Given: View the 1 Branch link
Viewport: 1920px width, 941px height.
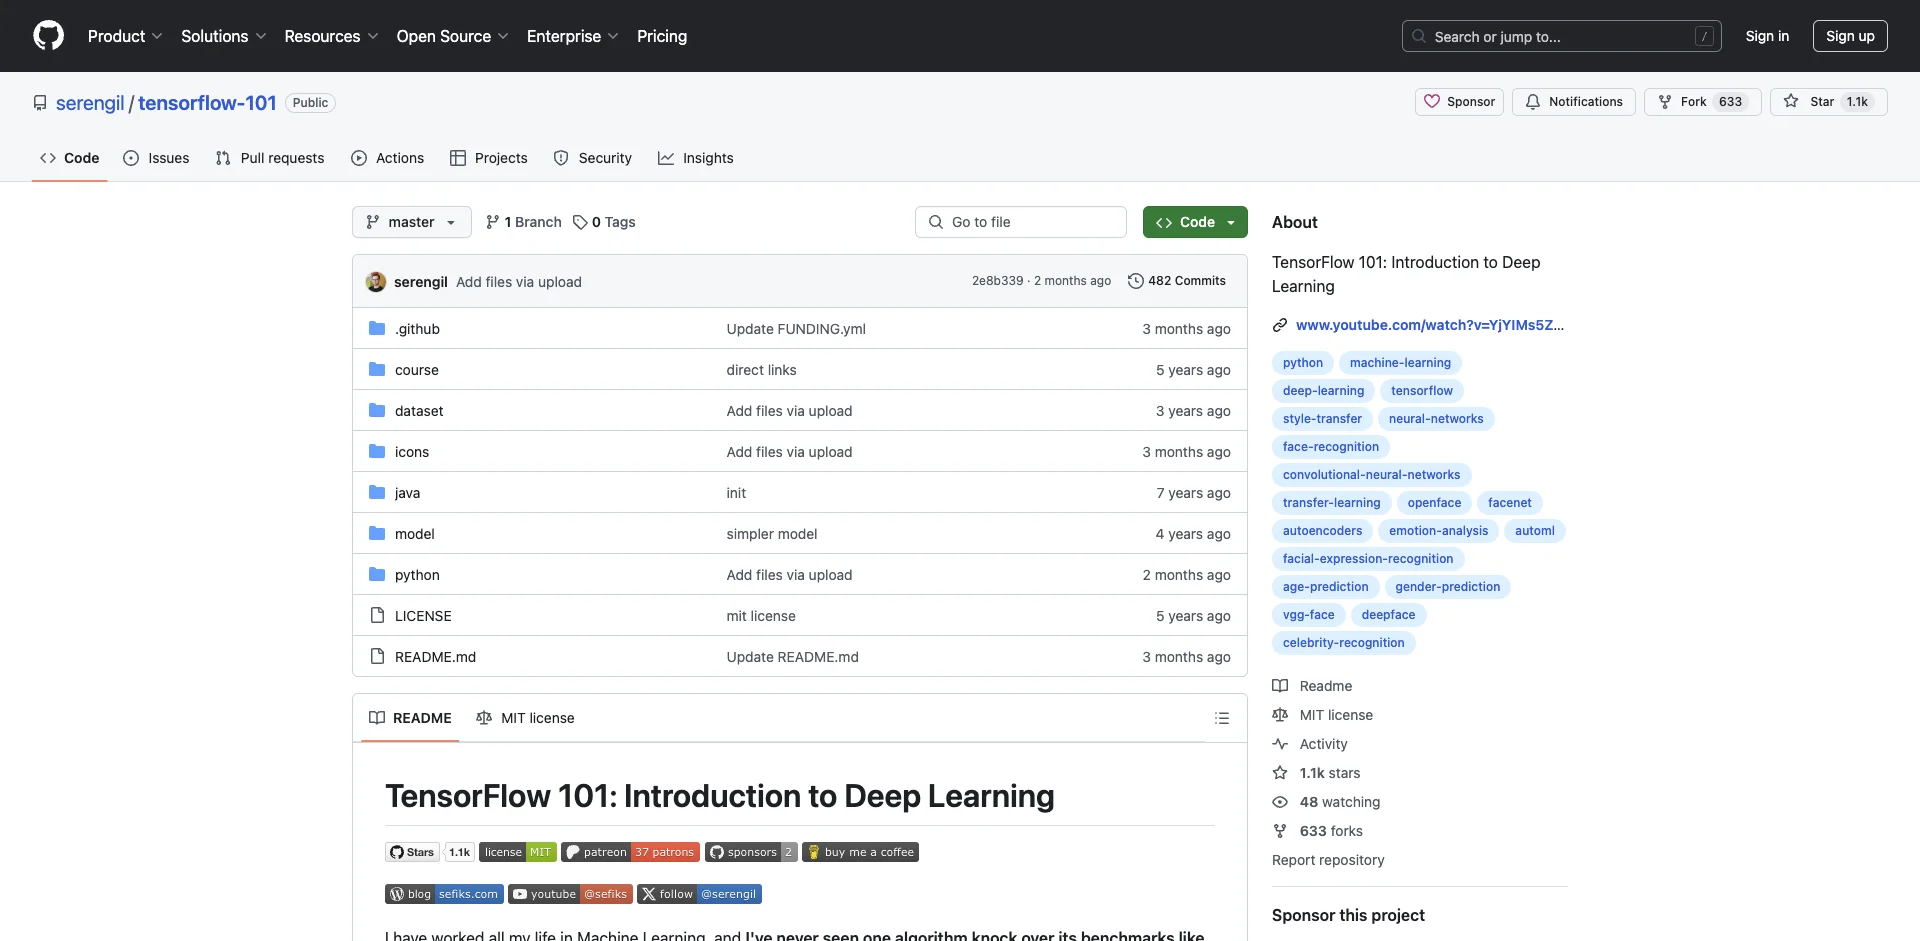Looking at the screenshot, I should [524, 222].
